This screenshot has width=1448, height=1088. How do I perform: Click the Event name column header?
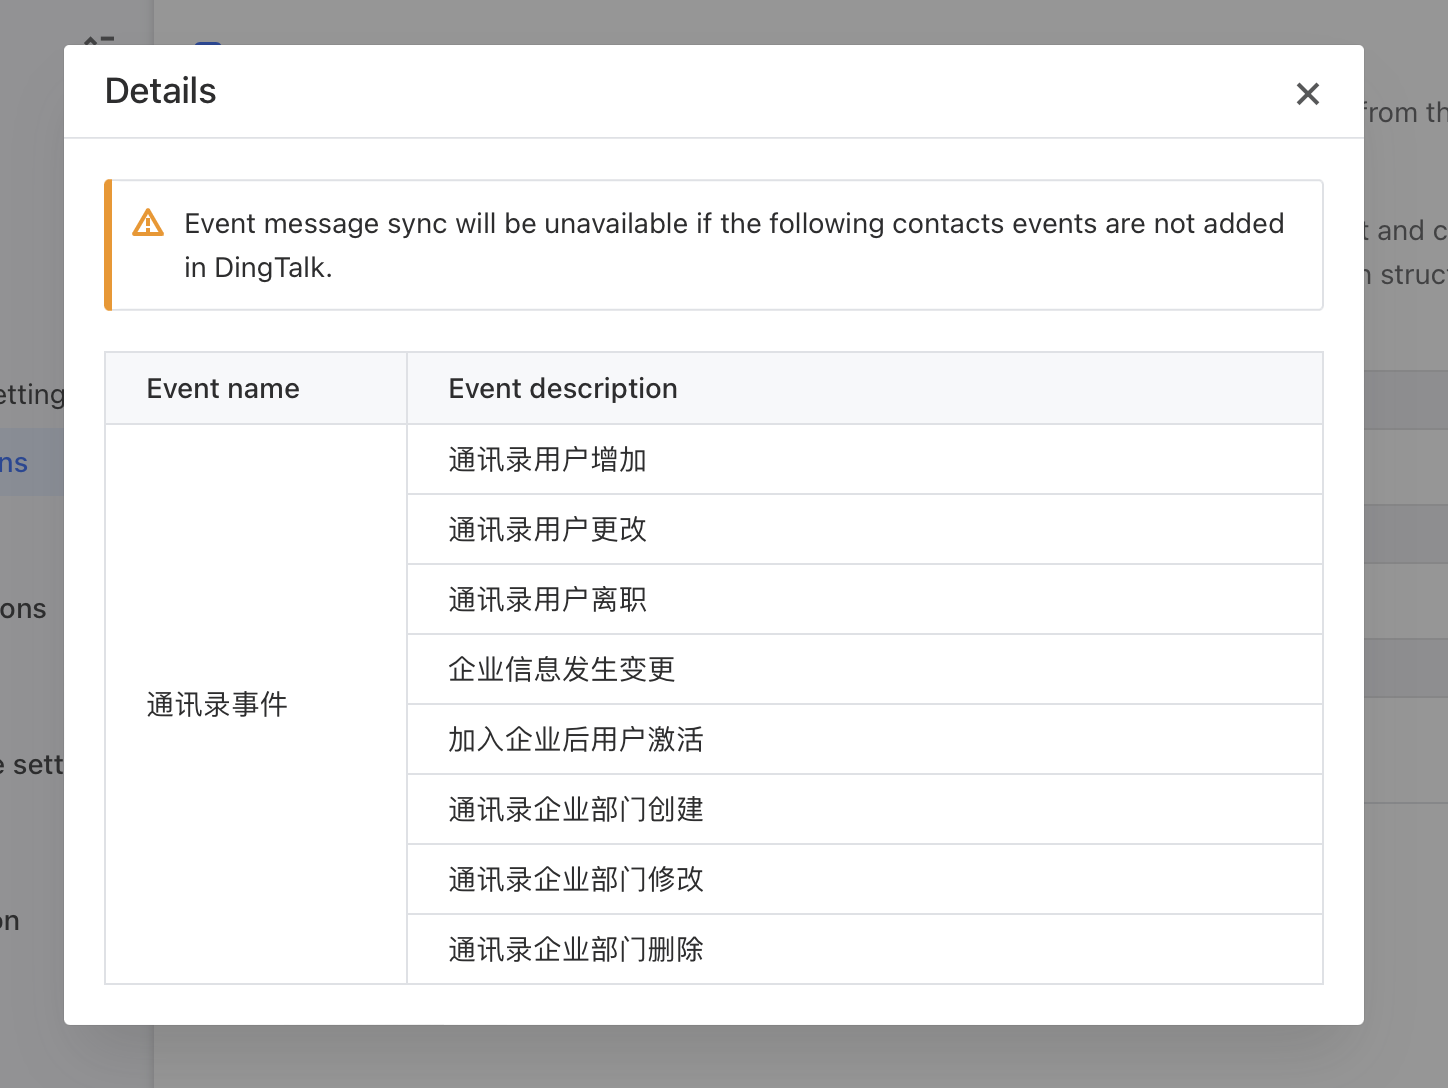coord(256,388)
